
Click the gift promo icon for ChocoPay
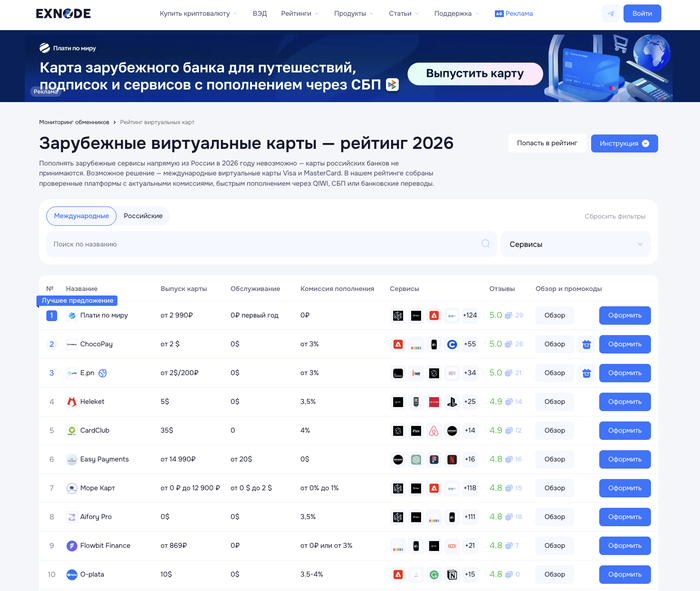point(586,344)
